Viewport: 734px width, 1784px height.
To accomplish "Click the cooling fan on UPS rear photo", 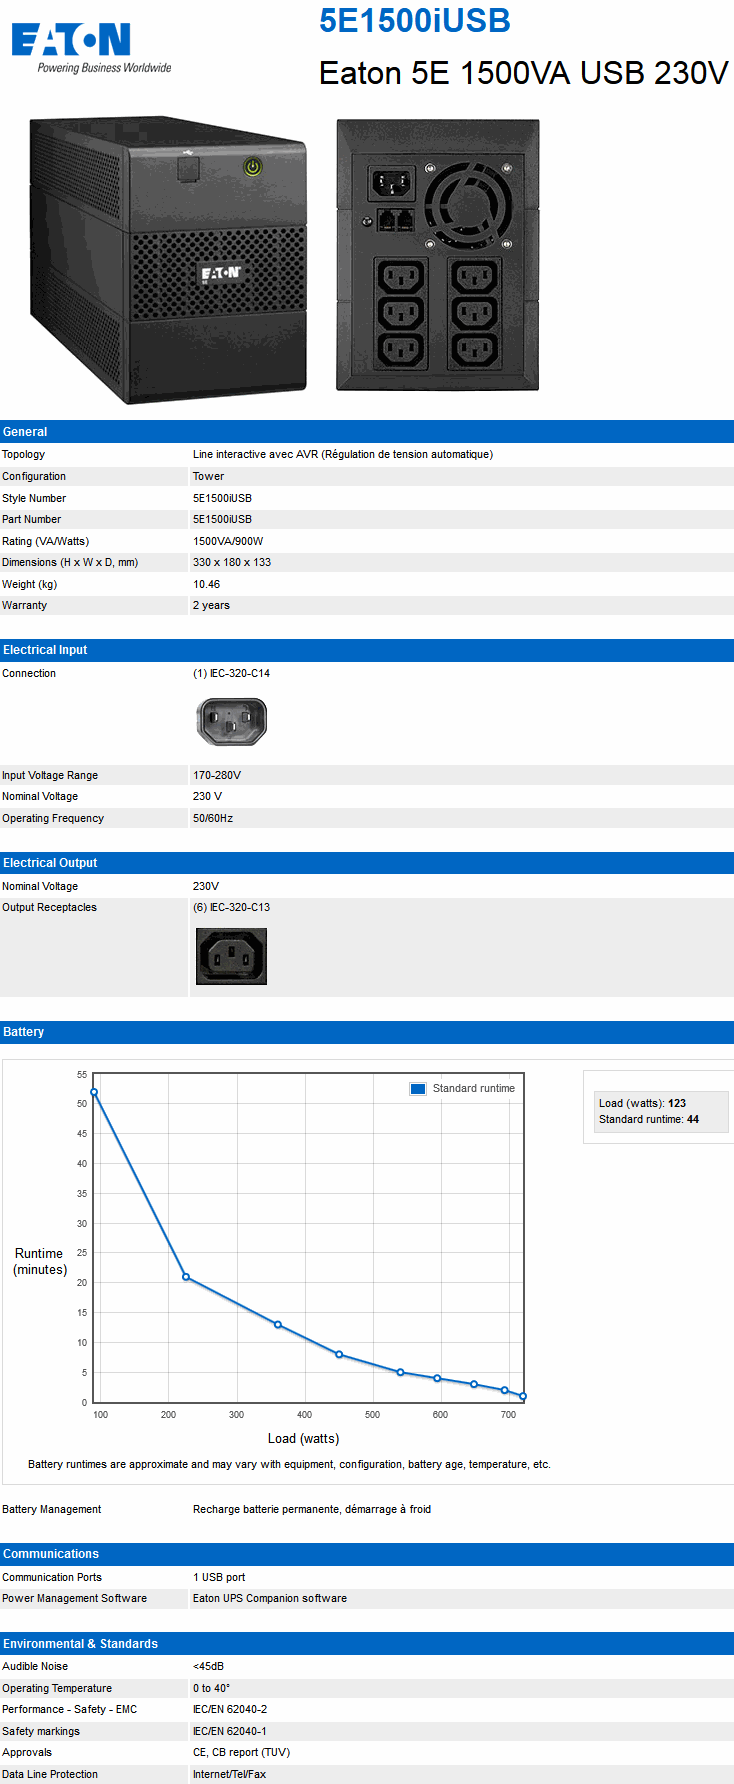I will pyautogui.click(x=467, y=200).
